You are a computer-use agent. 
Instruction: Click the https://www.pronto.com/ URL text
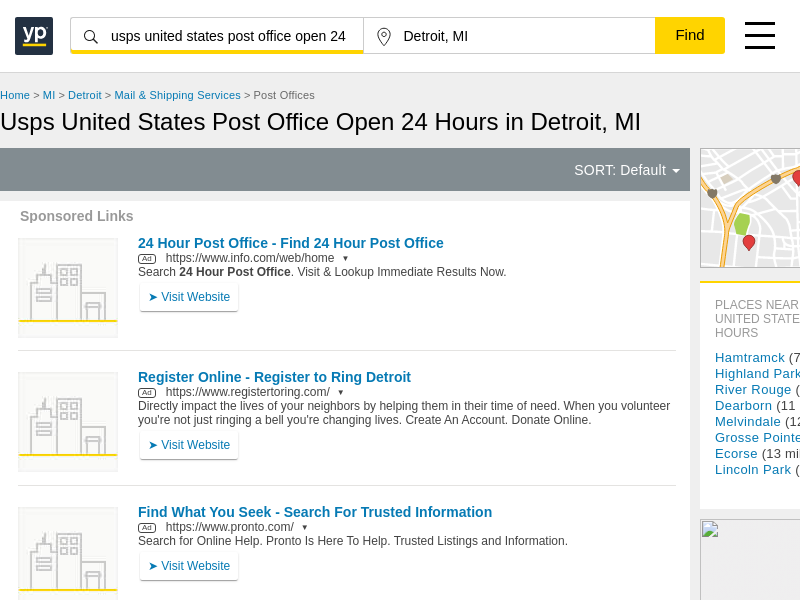(230, 527)
